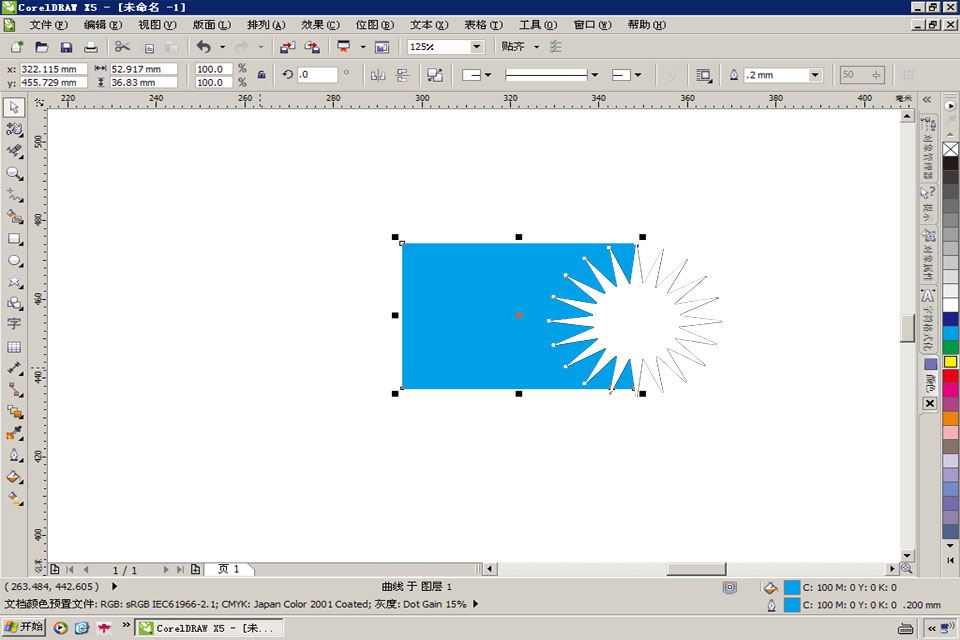Screen dimensions: 960x640
Task: Select the Interactive Blend tool
Action: [14, 412]
